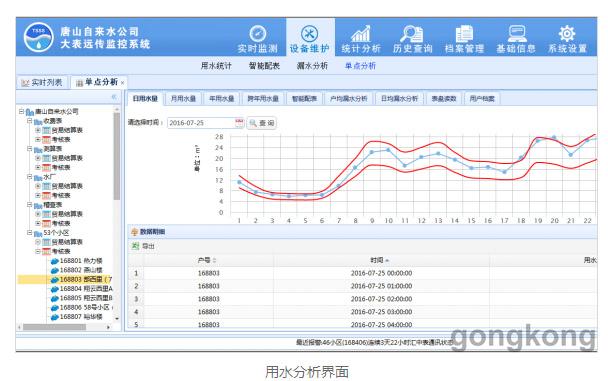Collapse the 53个小区 tree node
Viewport: 608px width, 381px height.
[29, 233]
